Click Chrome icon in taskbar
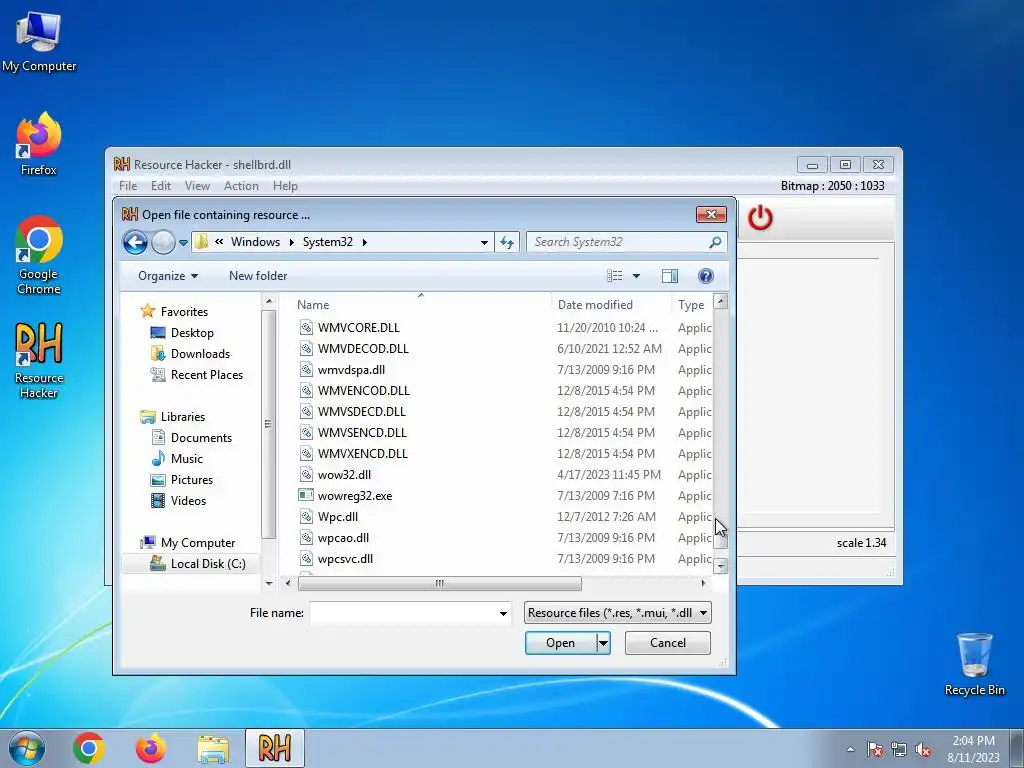 (89, 748)
